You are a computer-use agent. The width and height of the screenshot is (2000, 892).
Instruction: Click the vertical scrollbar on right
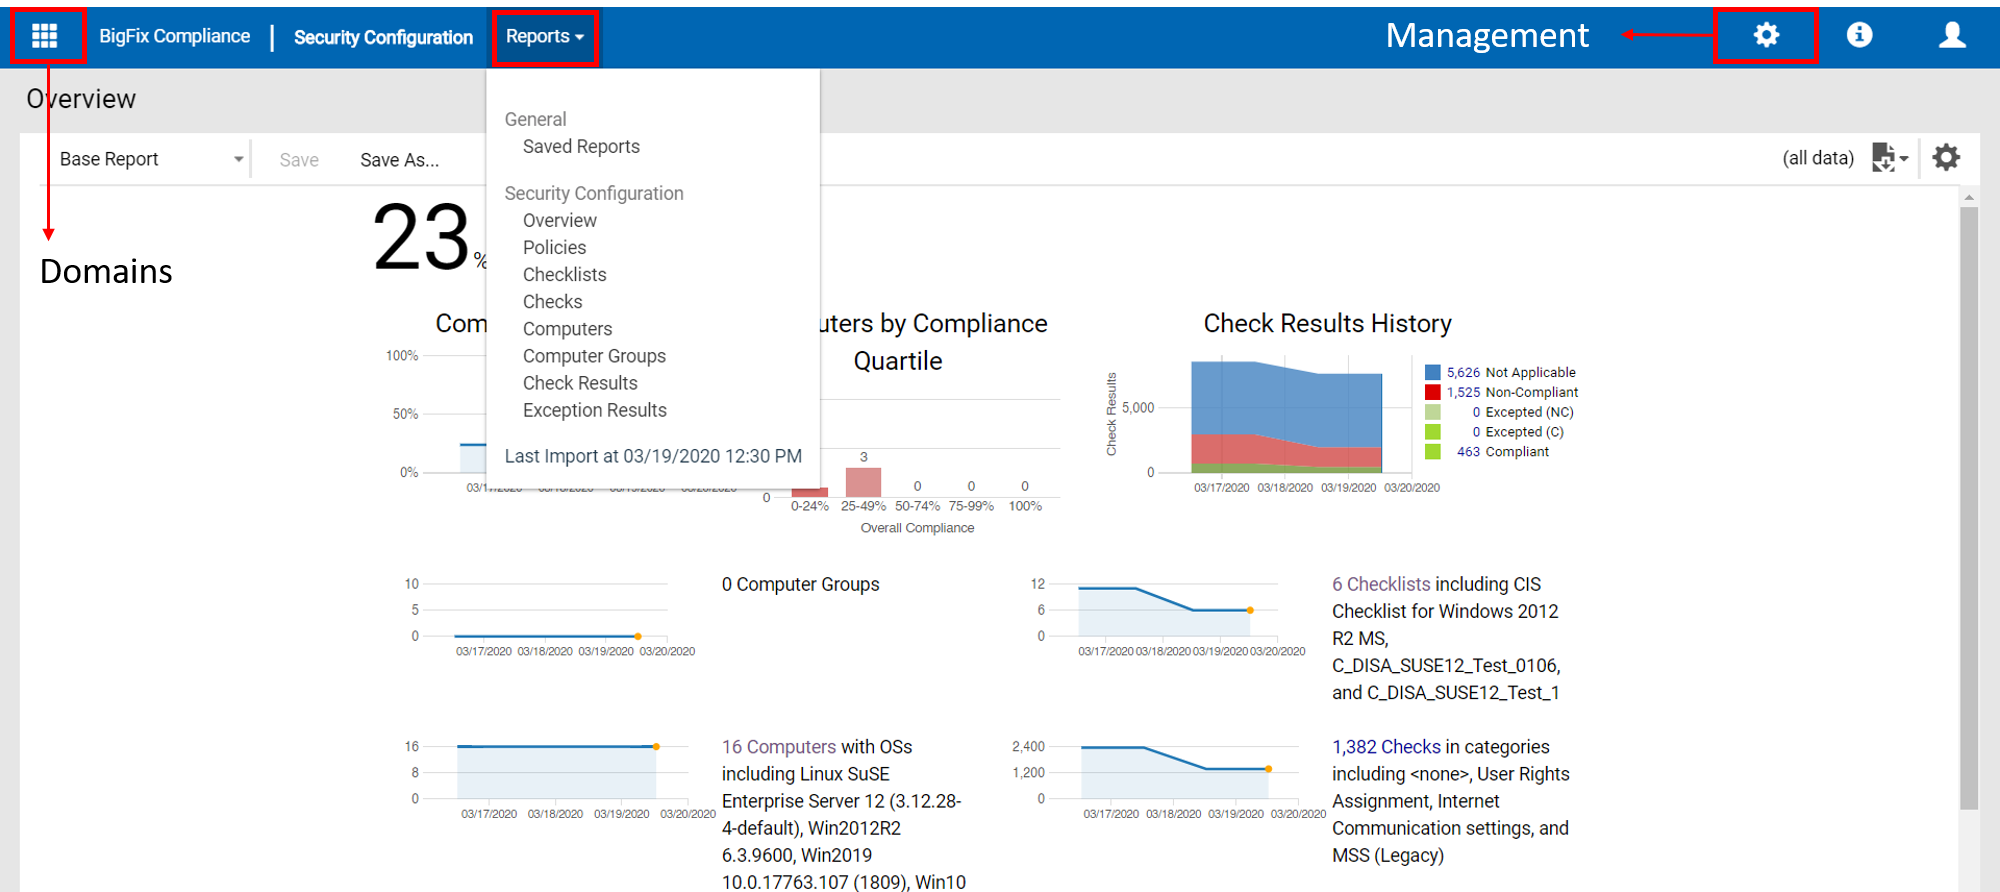click(x=1969, y=500)
